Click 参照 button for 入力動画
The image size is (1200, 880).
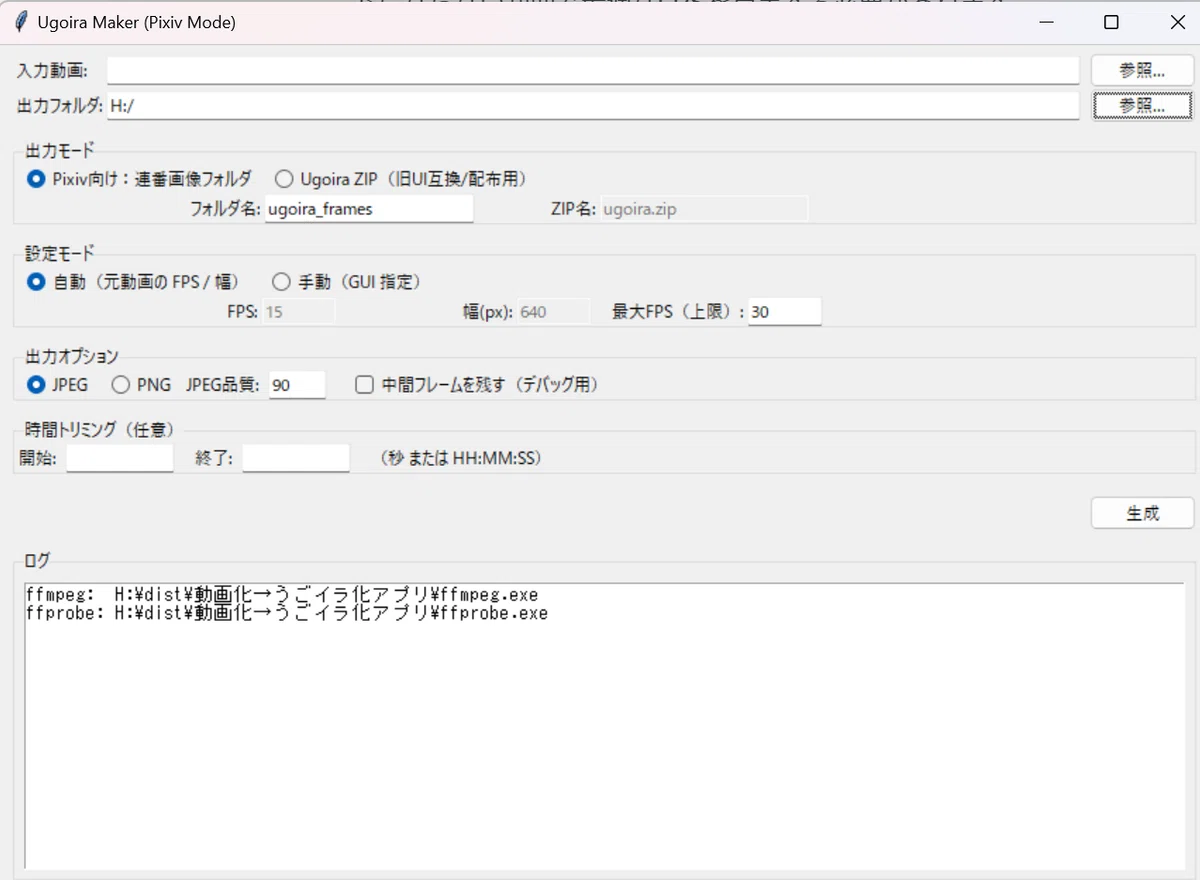(1142, 70)
